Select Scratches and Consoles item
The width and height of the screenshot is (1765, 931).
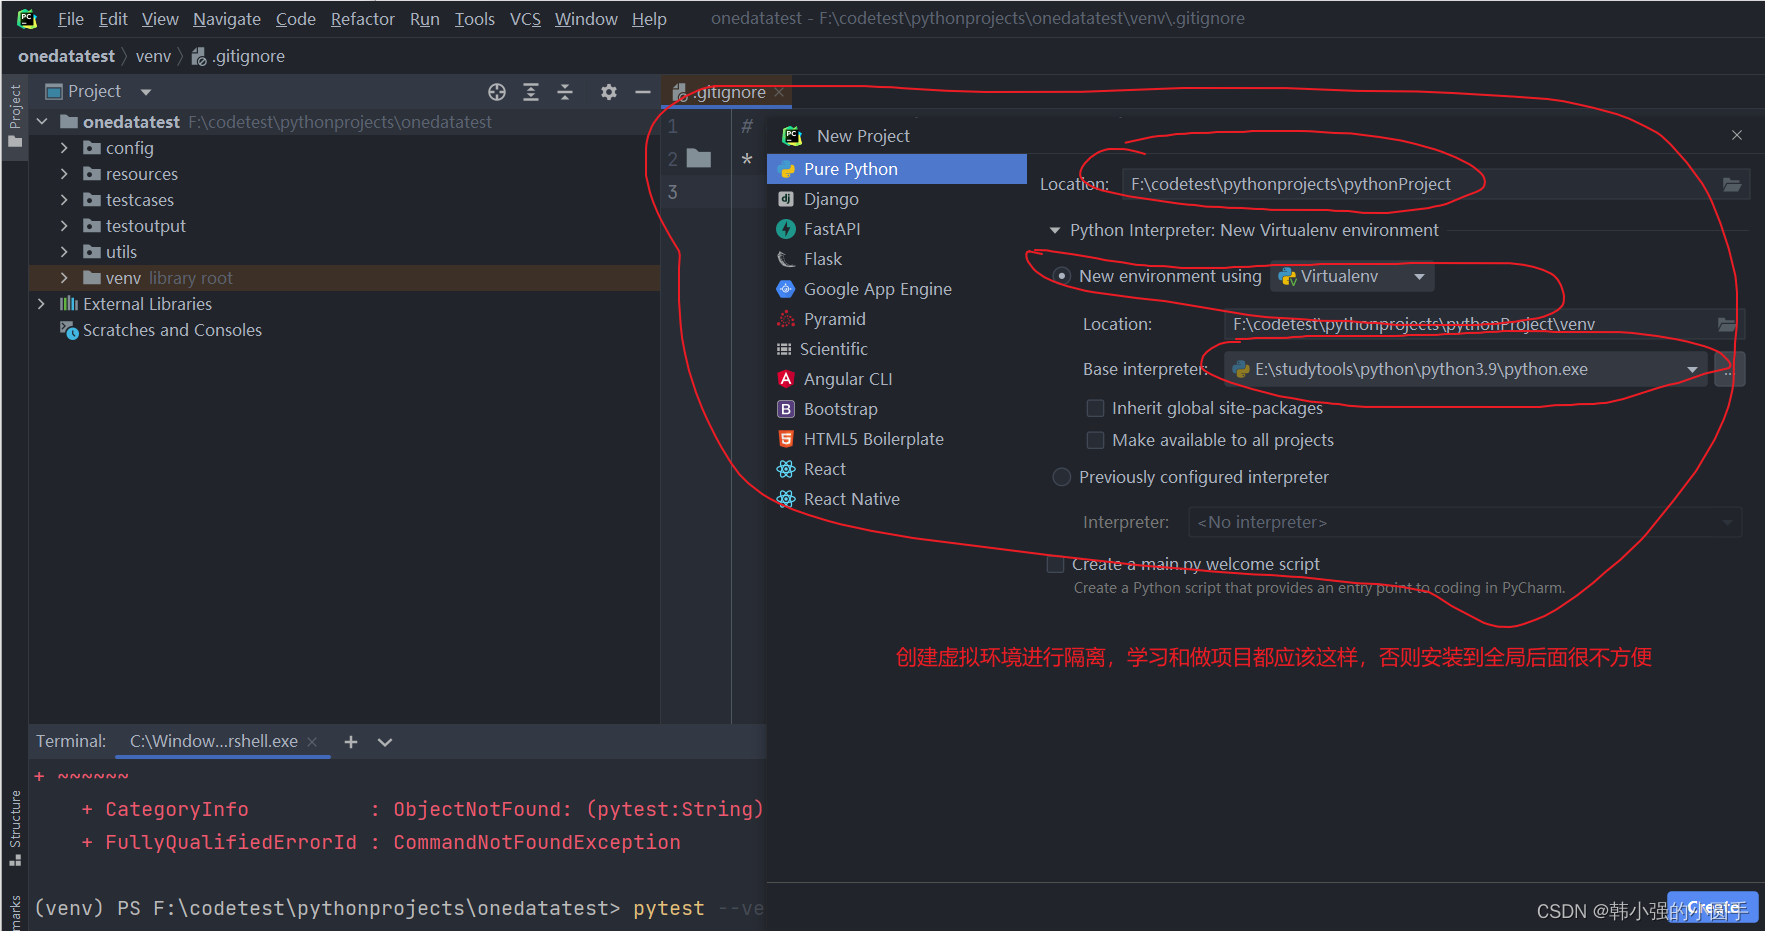(x=172, y=330)
